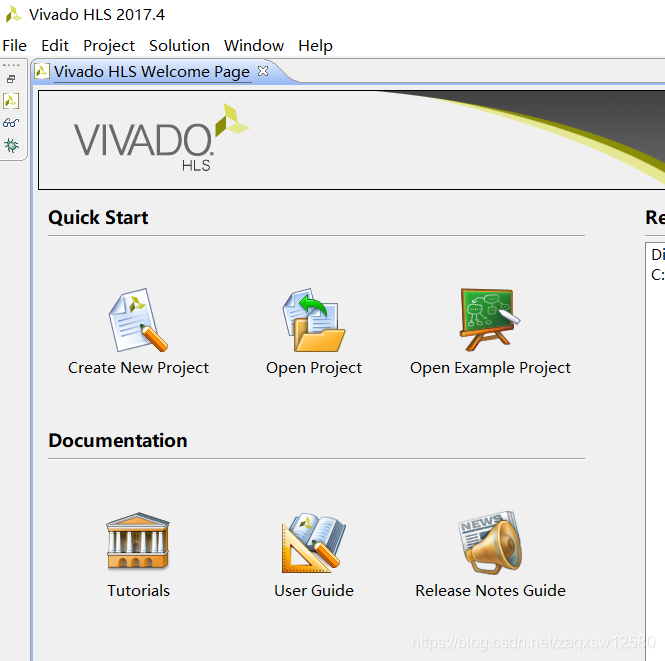Click the Release Notes Guide label

[x=490, y=590]
